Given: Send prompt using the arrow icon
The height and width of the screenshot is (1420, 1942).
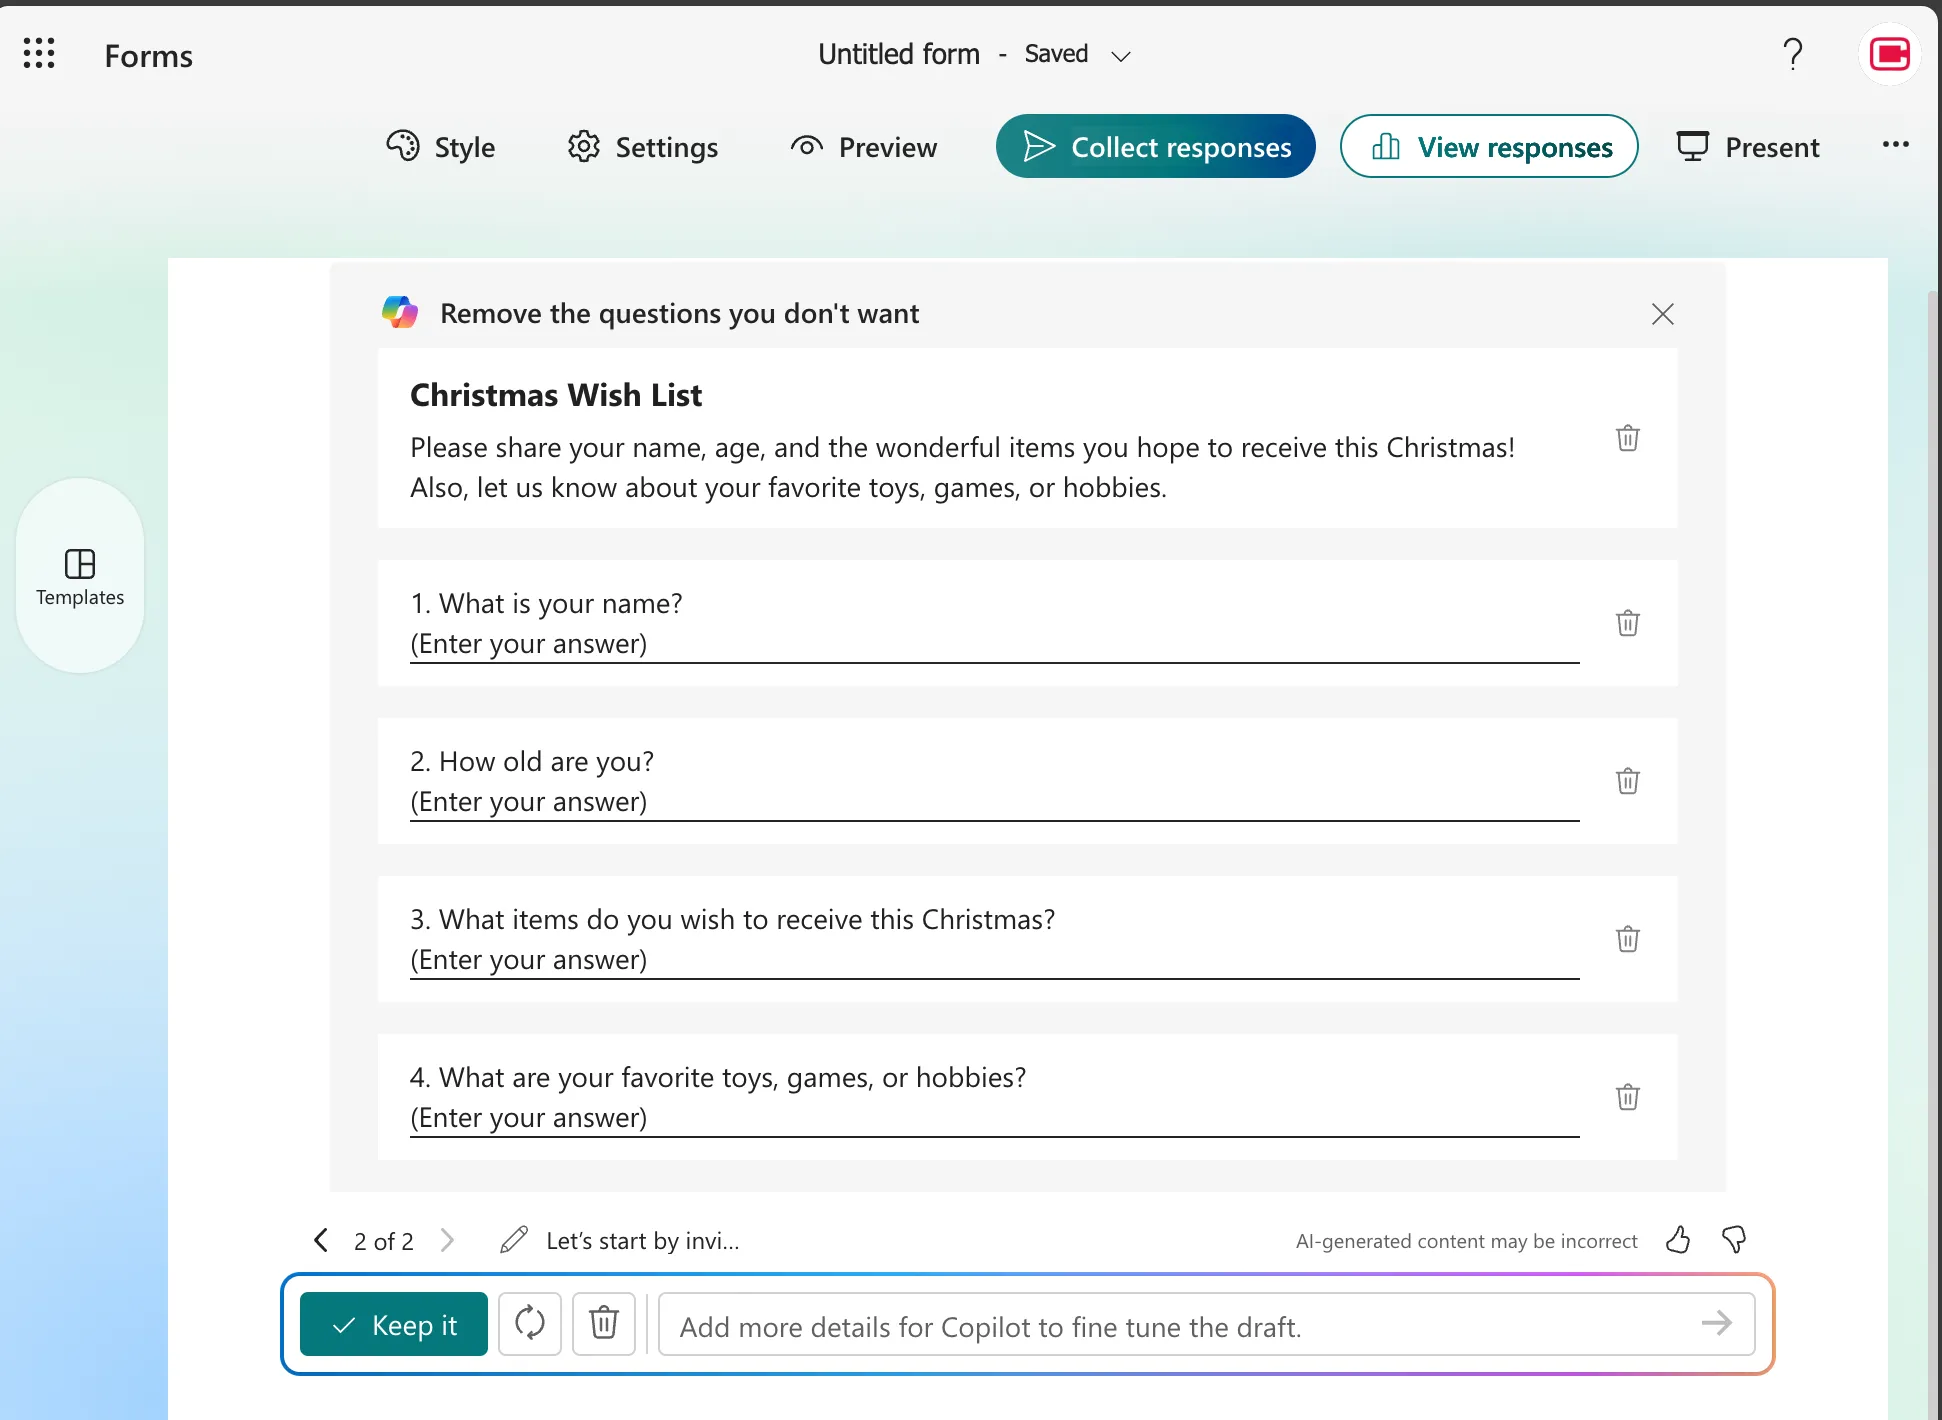Looking at the screenshot, I should [1716, 1324].
